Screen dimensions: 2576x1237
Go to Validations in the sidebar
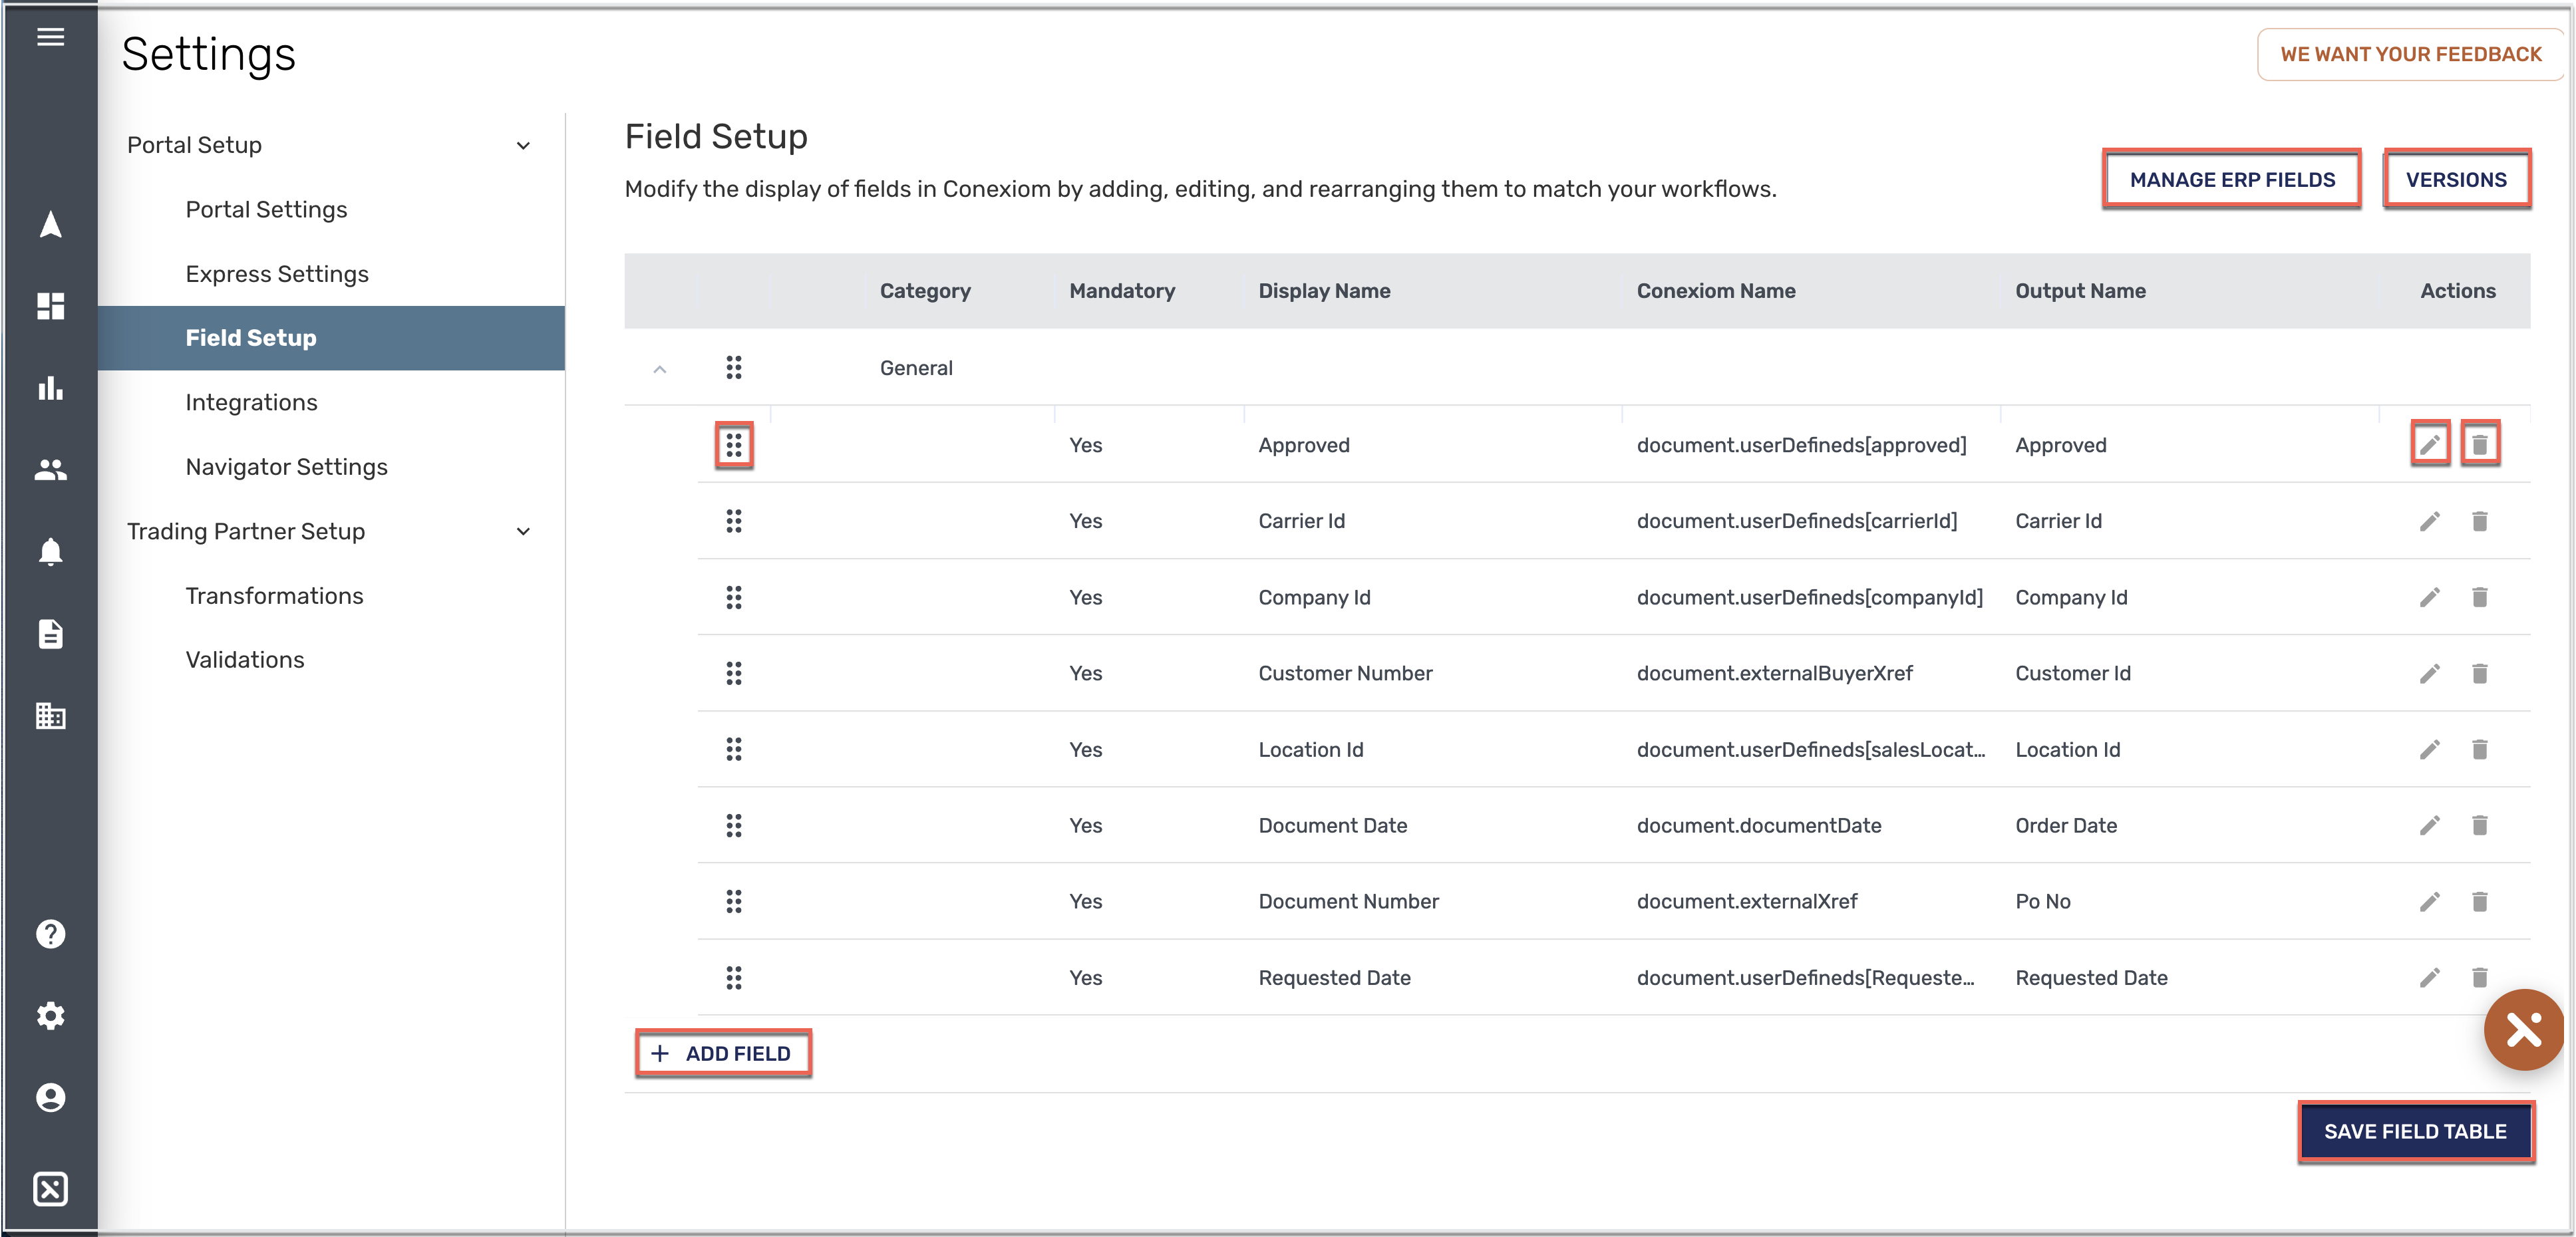pos(244,660)
